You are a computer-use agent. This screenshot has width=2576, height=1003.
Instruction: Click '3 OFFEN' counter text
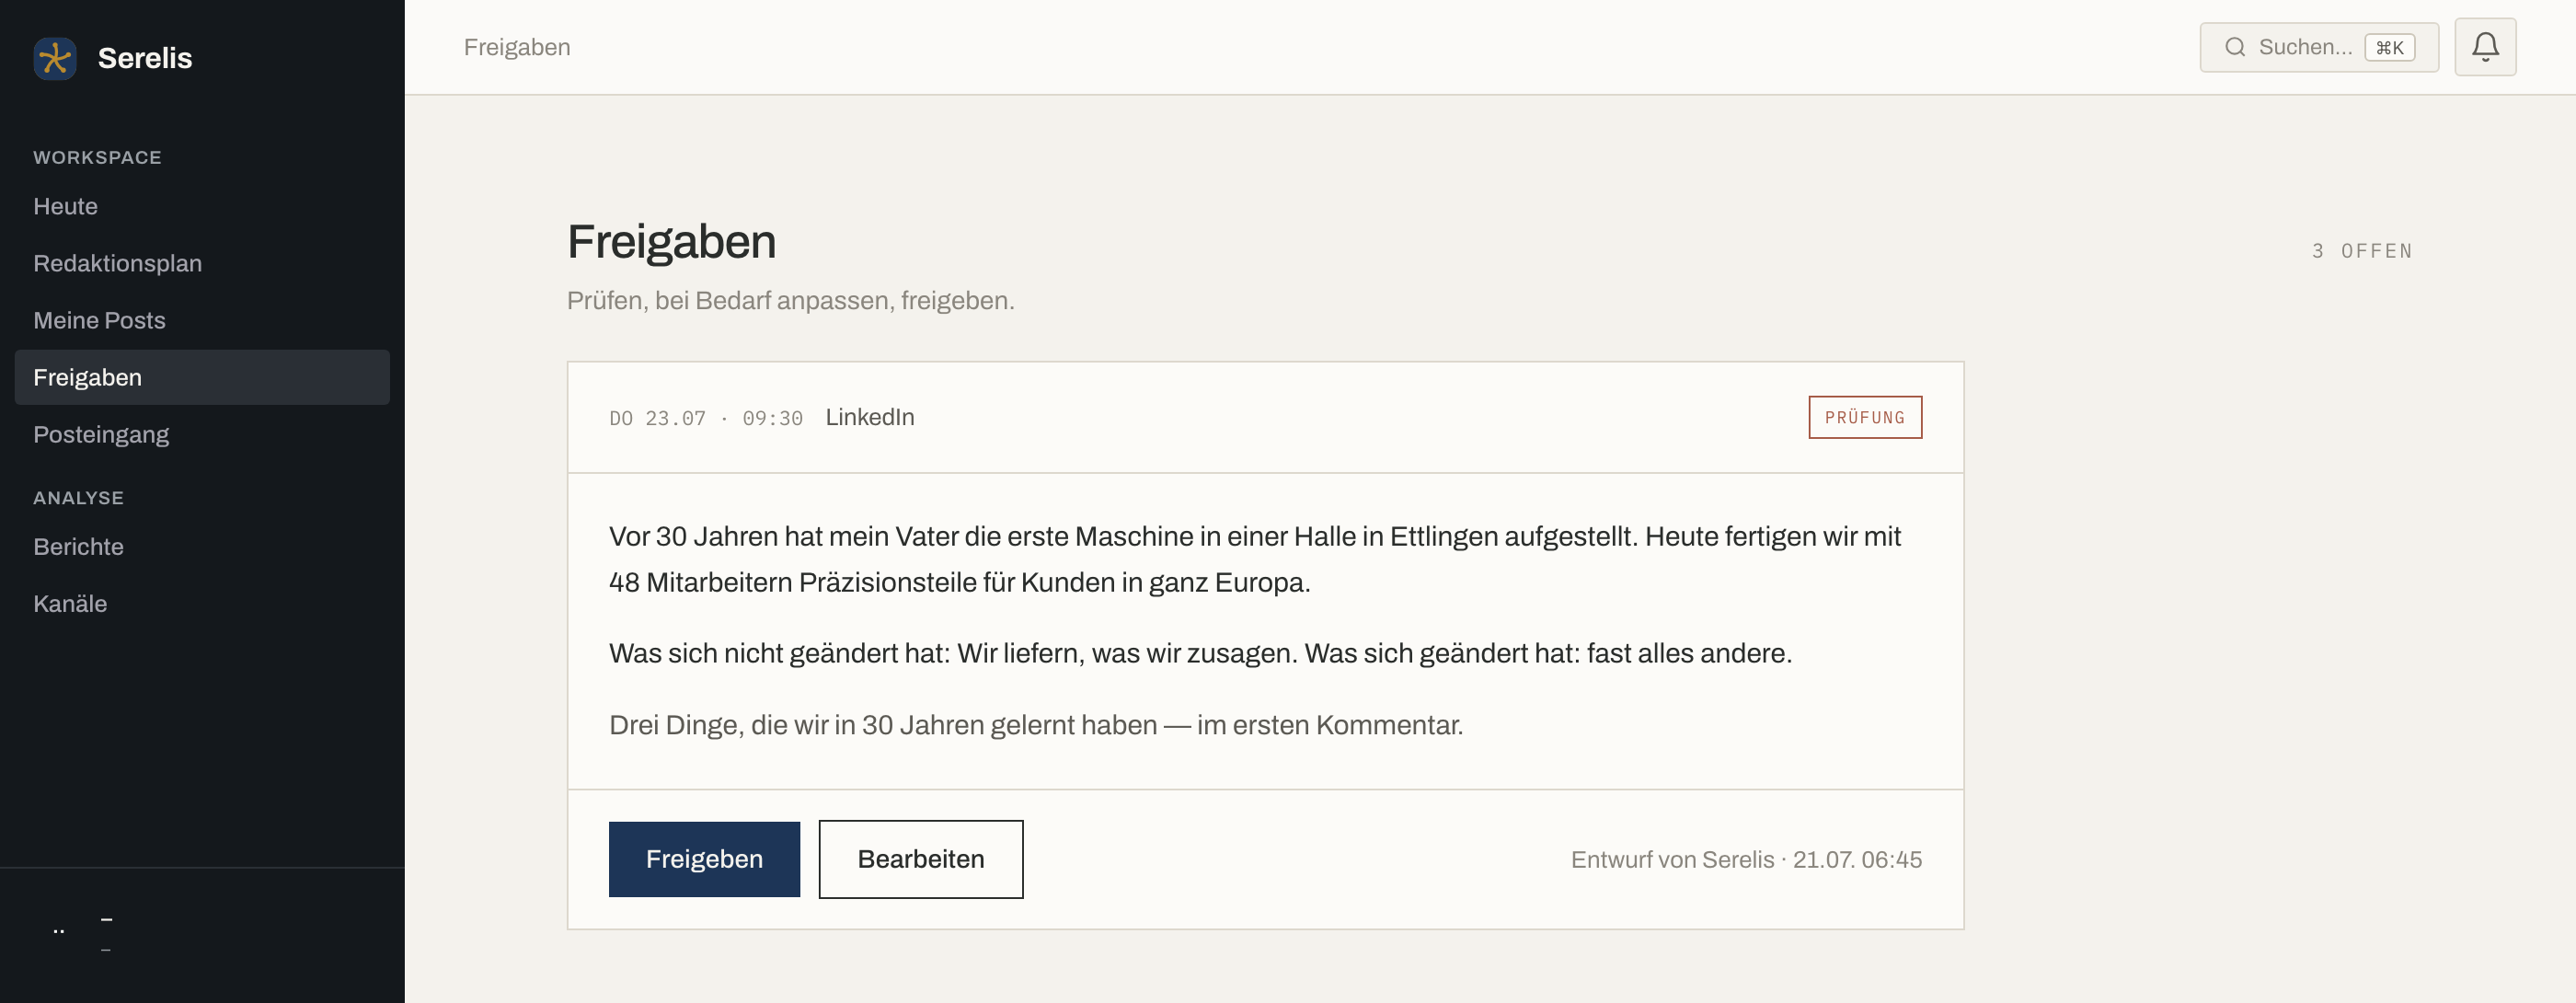point(2362,251)
